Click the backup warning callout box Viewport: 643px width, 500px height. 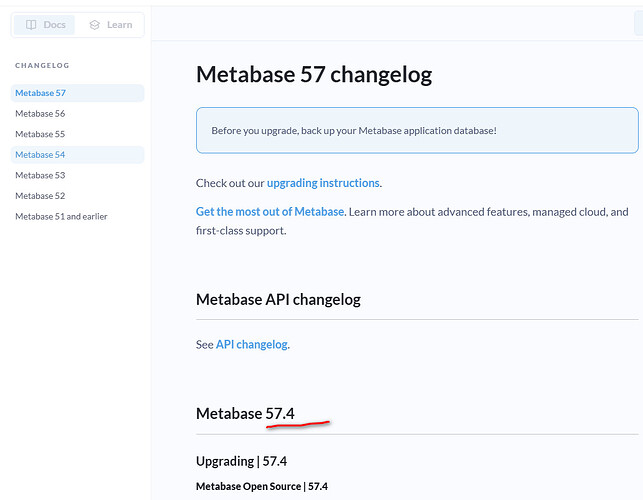tap(416, 131)
